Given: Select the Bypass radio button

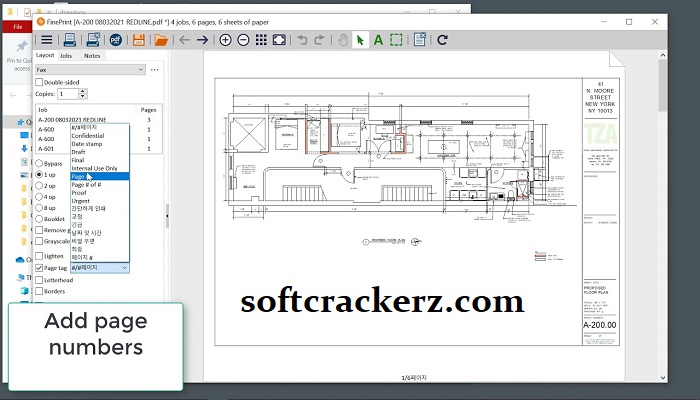Looking at the screenshot, I should 39,163.
